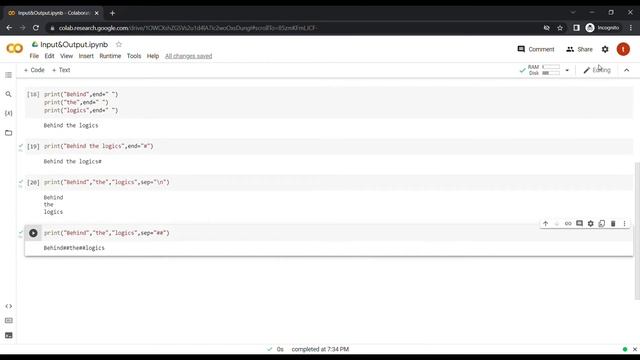The image size is (640, 360).
Task: Go back in browser history
Action: point(9,28)
